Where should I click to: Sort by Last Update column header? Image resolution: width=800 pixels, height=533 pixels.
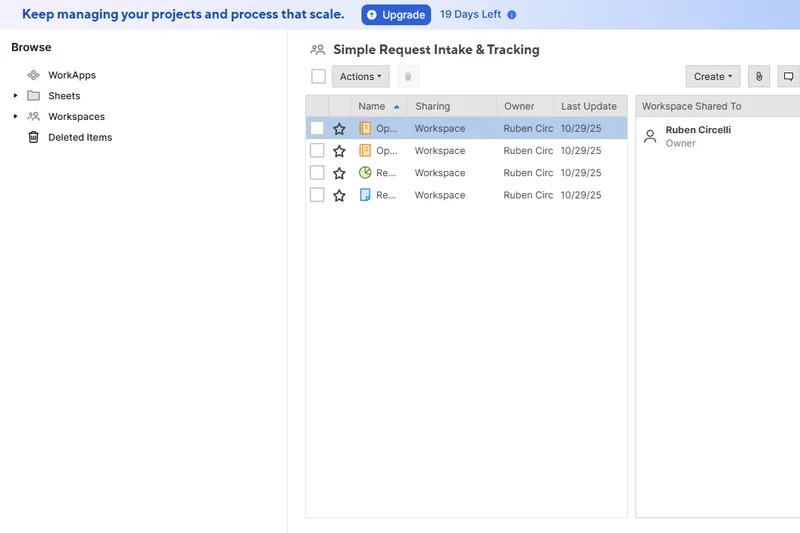(589, 106)
